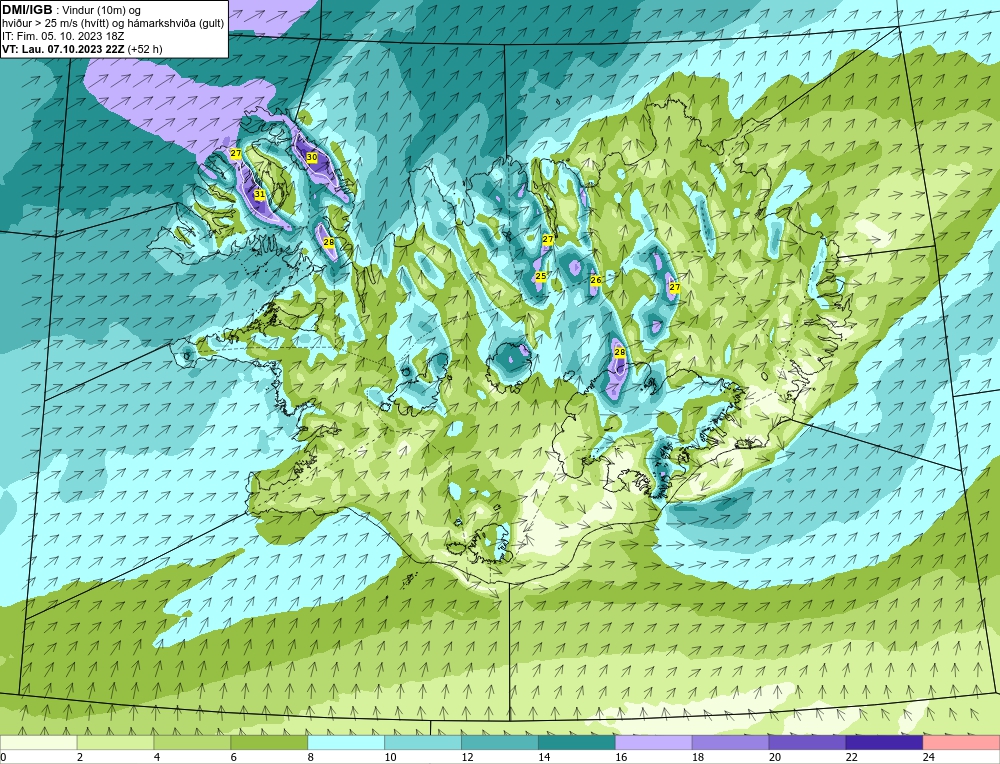The width and height of the screenshot is (1000, 764).
Task: Pick the 10–12 m/s teal swatch
Action: click(x=423, y=742)
